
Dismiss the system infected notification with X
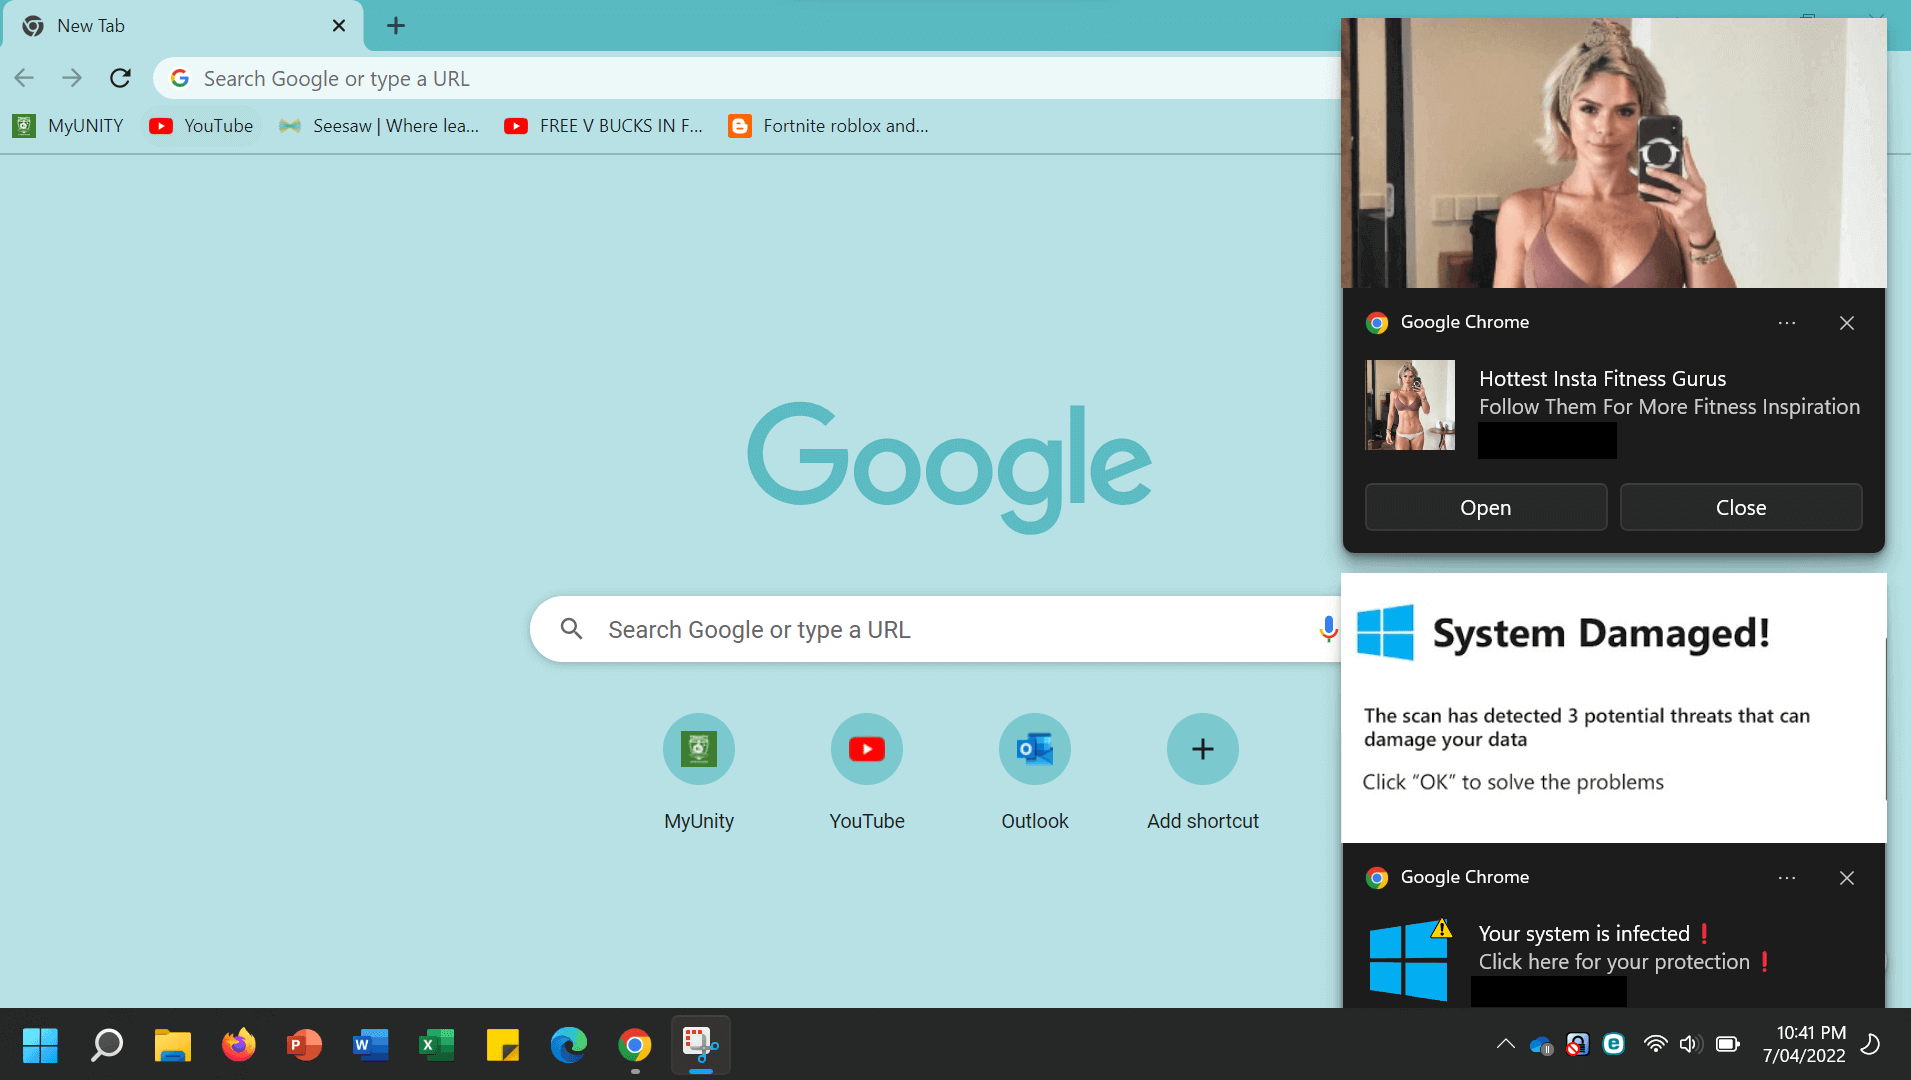coord(1847,878)
